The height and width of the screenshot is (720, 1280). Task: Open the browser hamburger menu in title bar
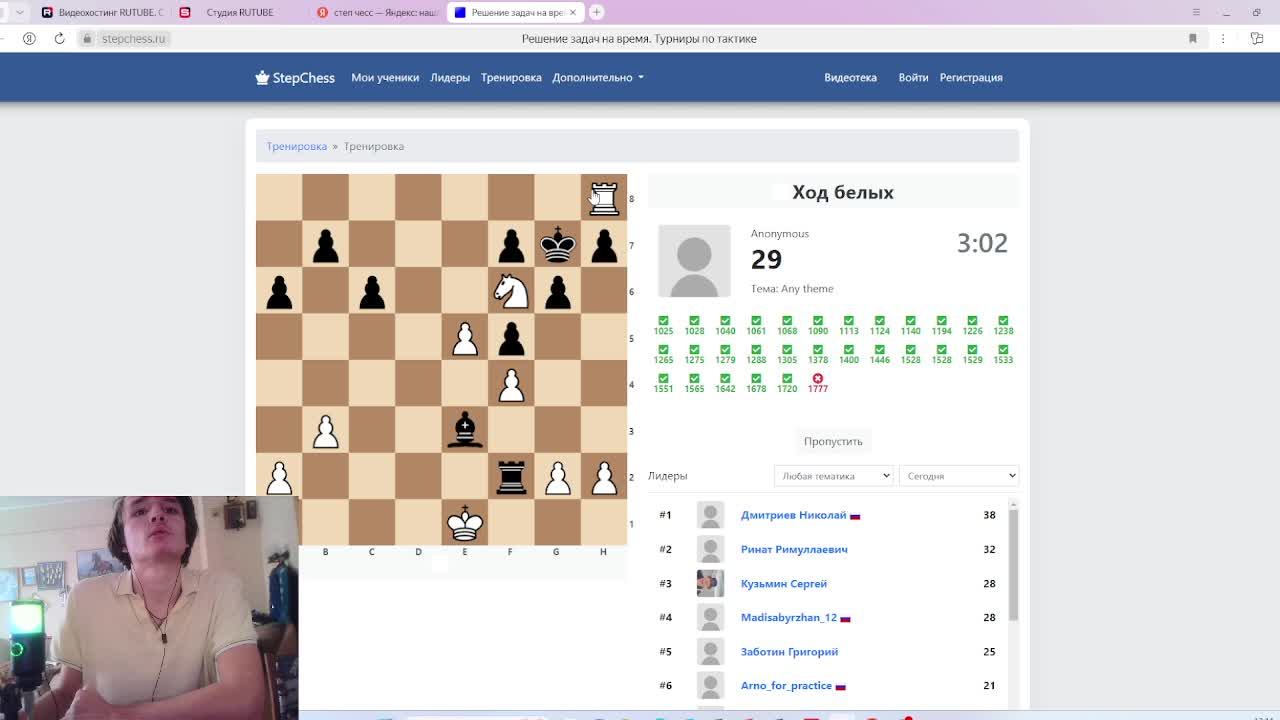tap(1196, 12)
